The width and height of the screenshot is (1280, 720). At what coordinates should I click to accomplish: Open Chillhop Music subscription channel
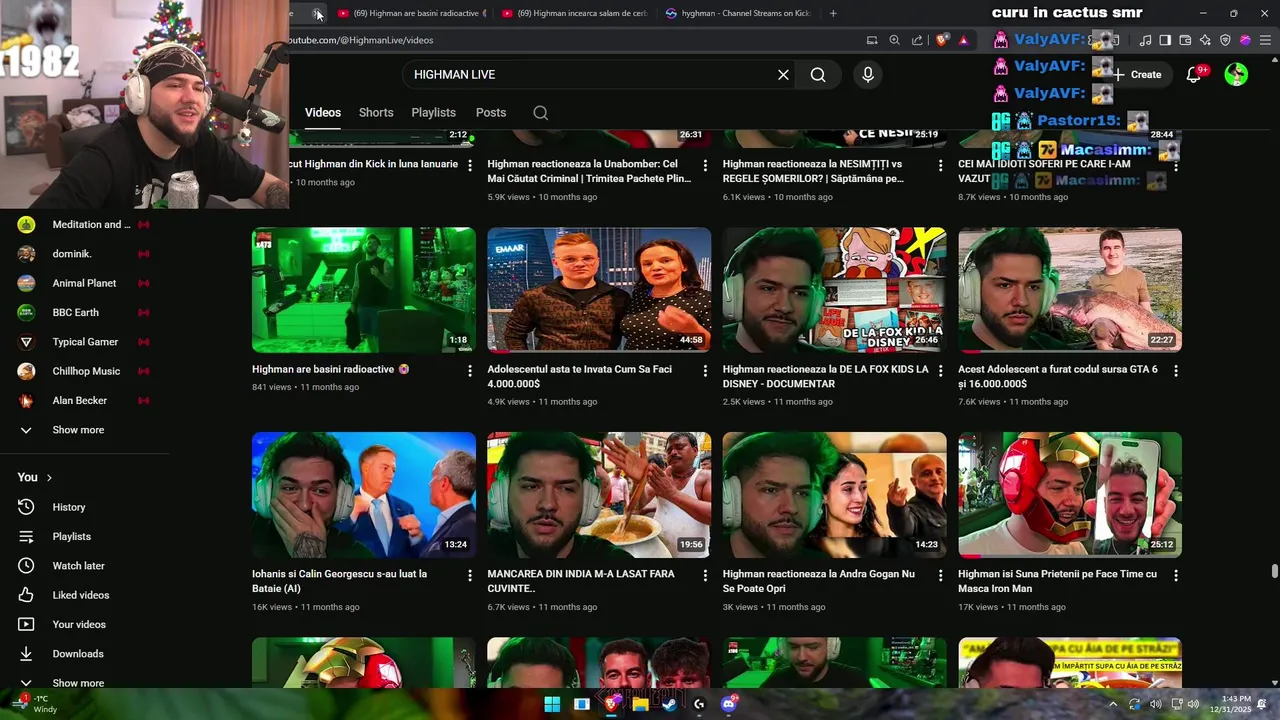pos(86,371)
